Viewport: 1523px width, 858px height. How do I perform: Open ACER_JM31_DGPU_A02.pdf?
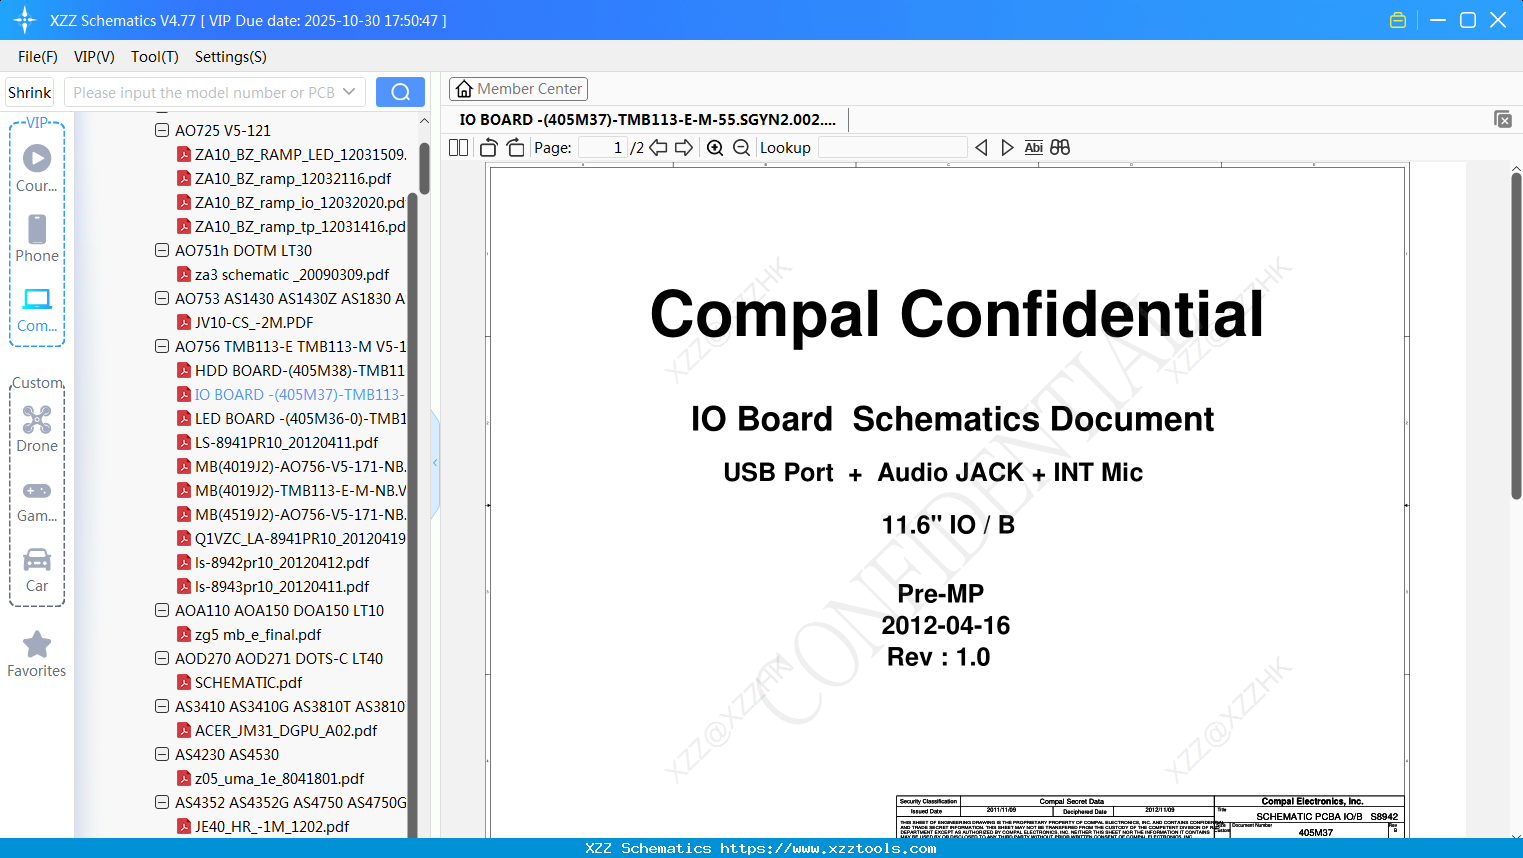coord(286,730)
